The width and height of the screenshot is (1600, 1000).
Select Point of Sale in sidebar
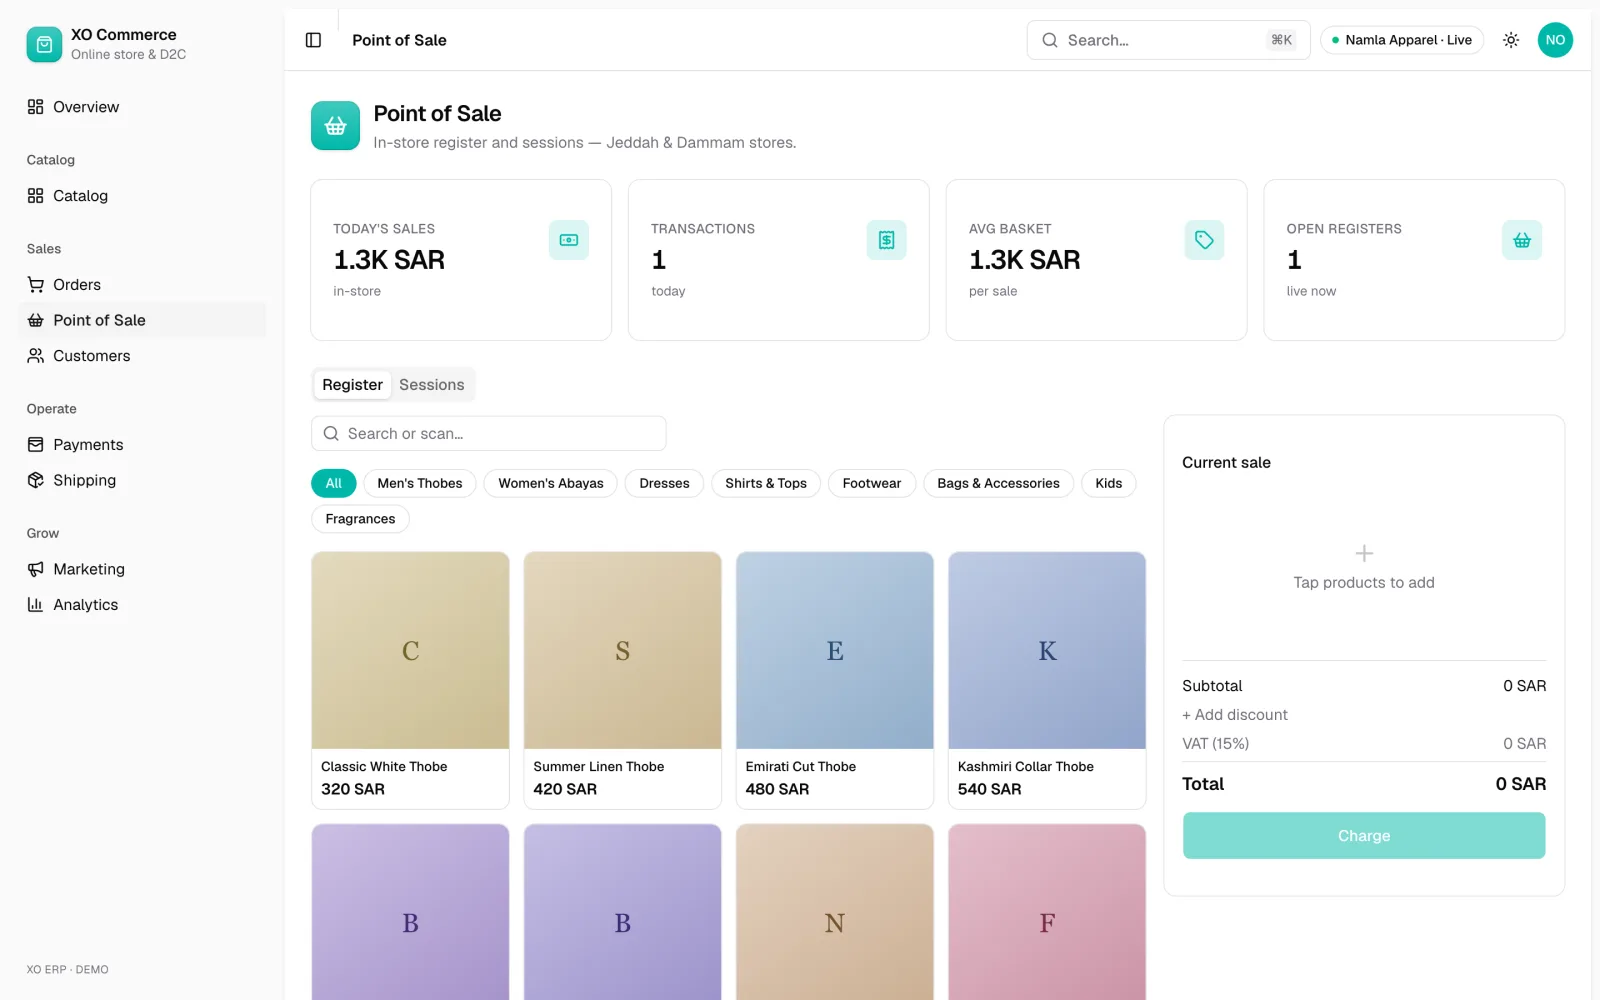(x=143, y=320)
